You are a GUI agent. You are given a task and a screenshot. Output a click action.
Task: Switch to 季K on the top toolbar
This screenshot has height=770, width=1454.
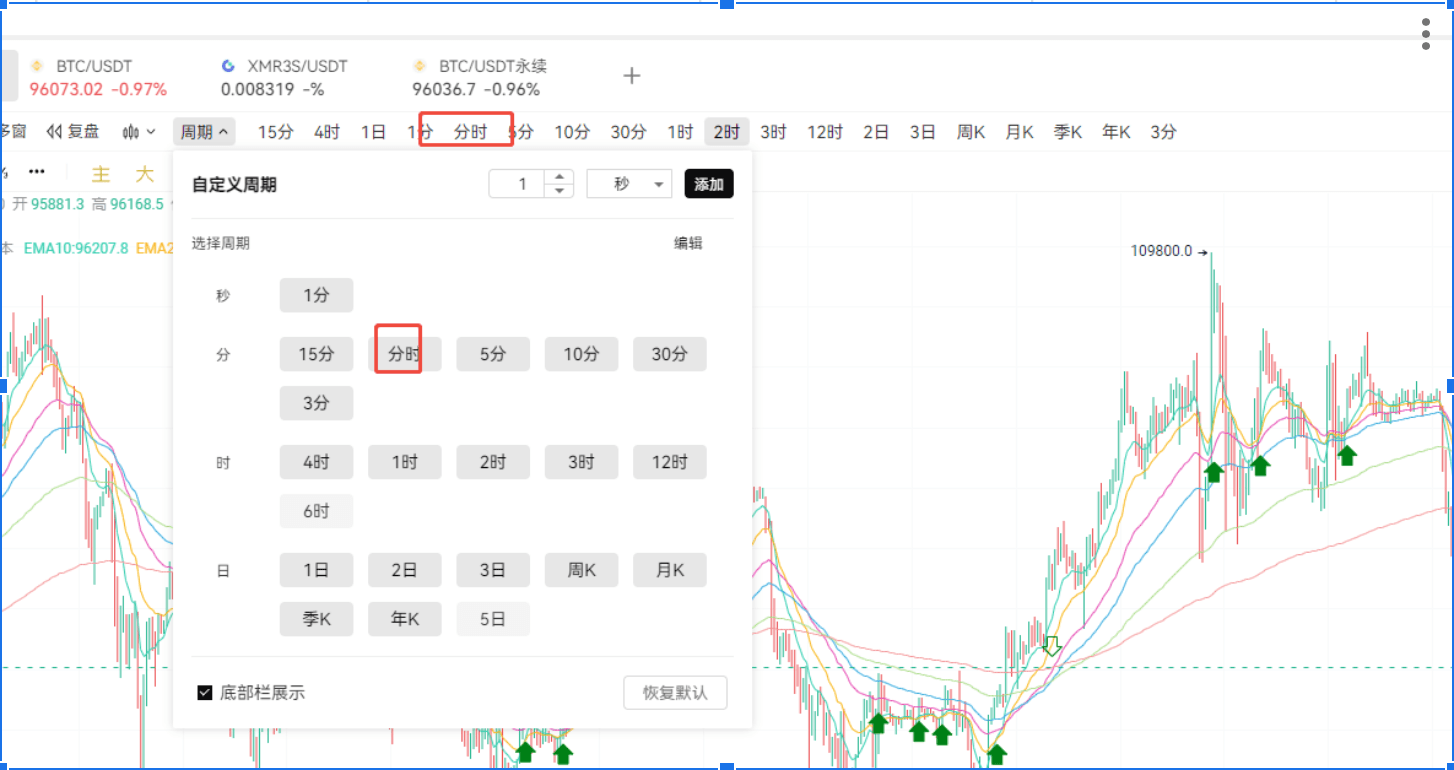(1067, 131)
